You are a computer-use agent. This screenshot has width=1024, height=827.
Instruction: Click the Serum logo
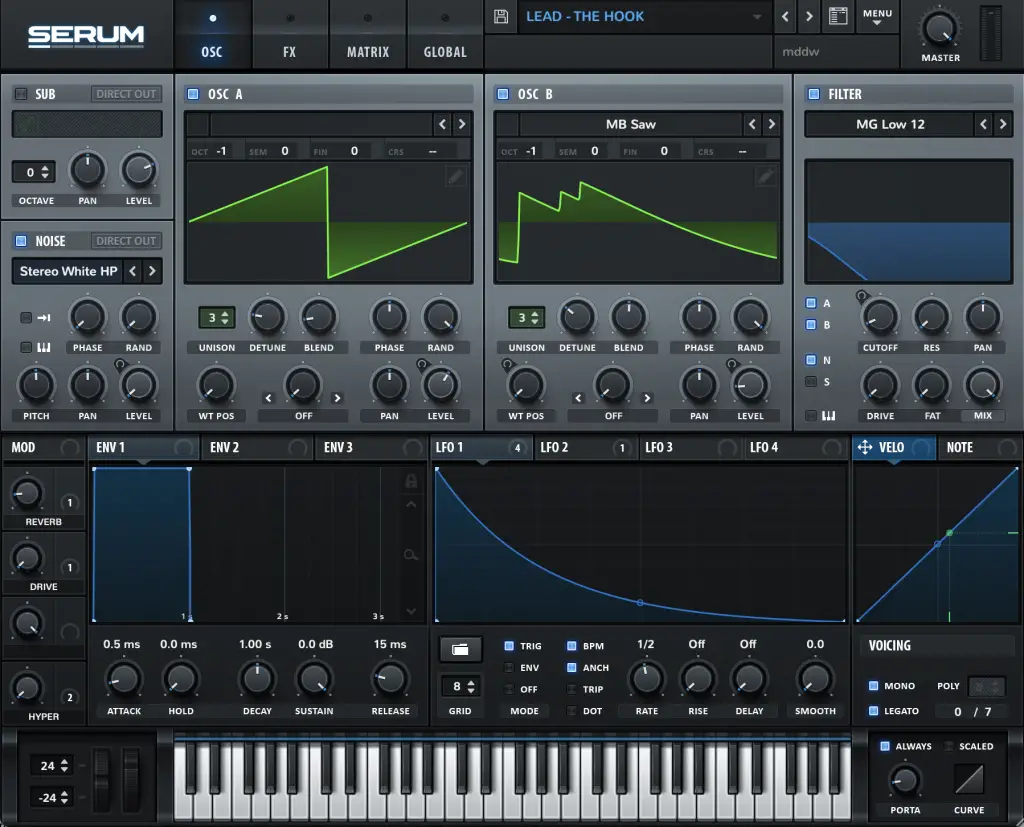pyautogui.click(x=86, y=36)
